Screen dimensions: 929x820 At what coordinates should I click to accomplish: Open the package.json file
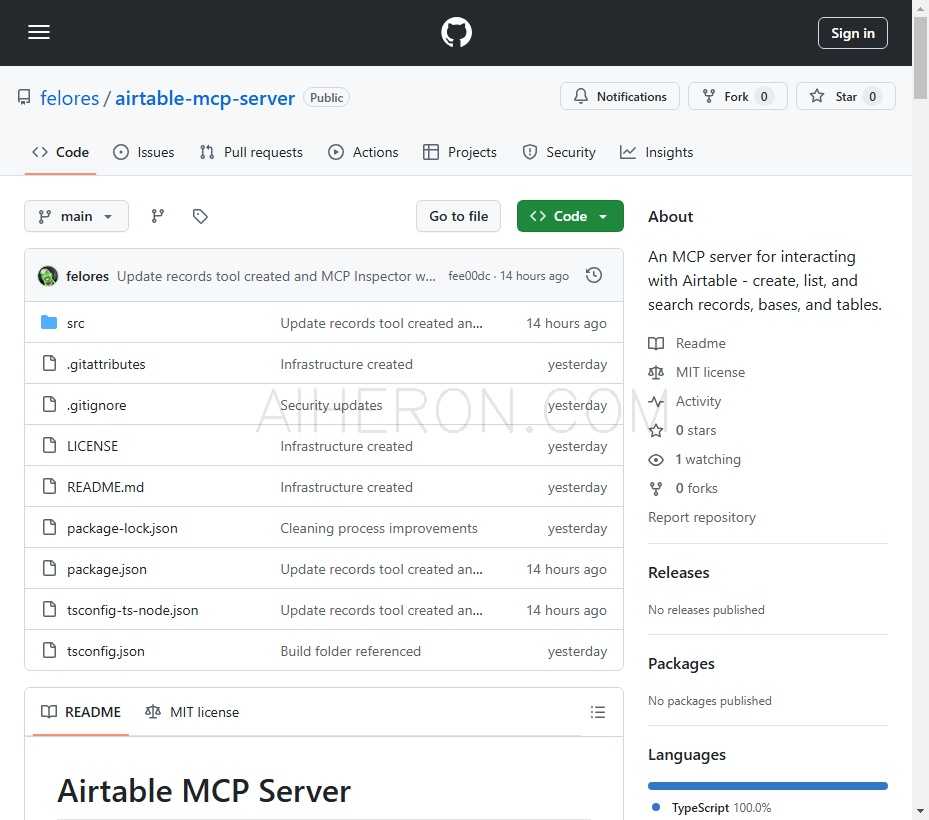coord(107,569)
